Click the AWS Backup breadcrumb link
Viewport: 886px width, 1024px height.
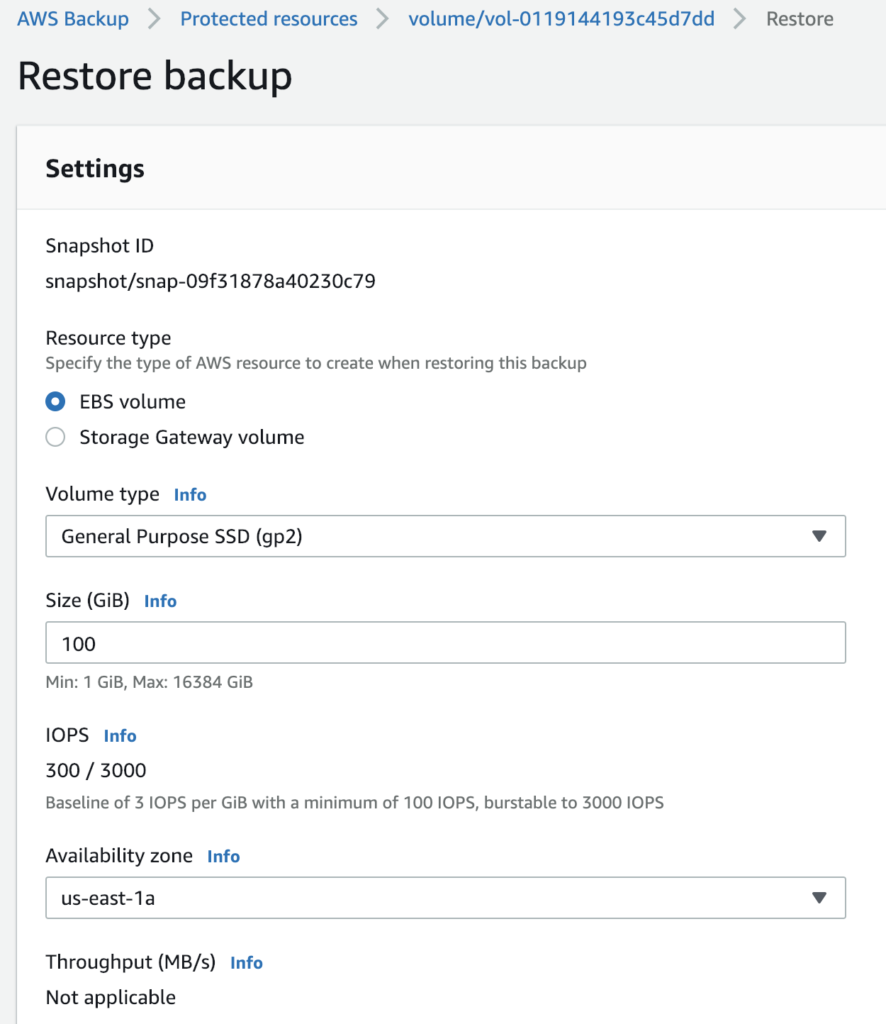pos(73,19)
